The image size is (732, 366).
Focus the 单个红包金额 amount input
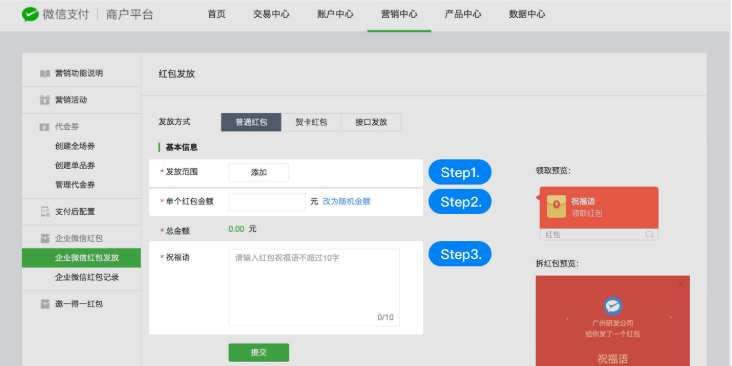267,202
